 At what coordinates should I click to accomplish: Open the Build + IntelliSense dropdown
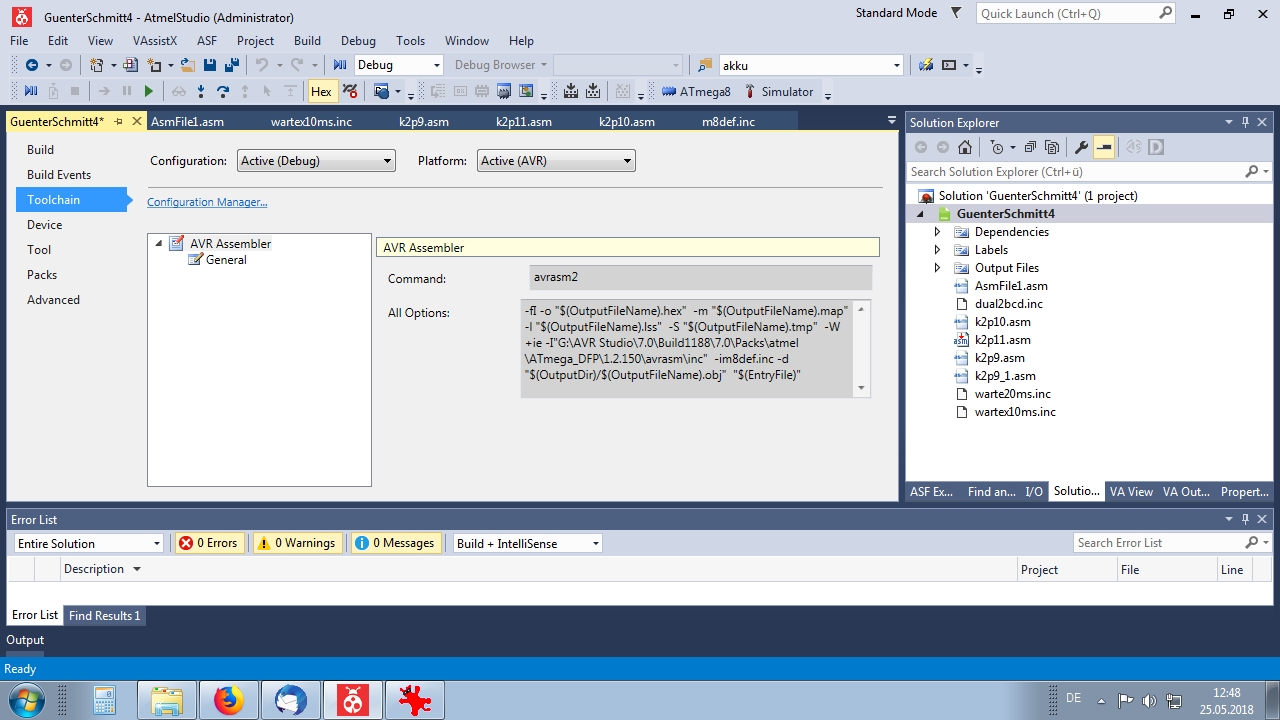click(x=528, y=543)
